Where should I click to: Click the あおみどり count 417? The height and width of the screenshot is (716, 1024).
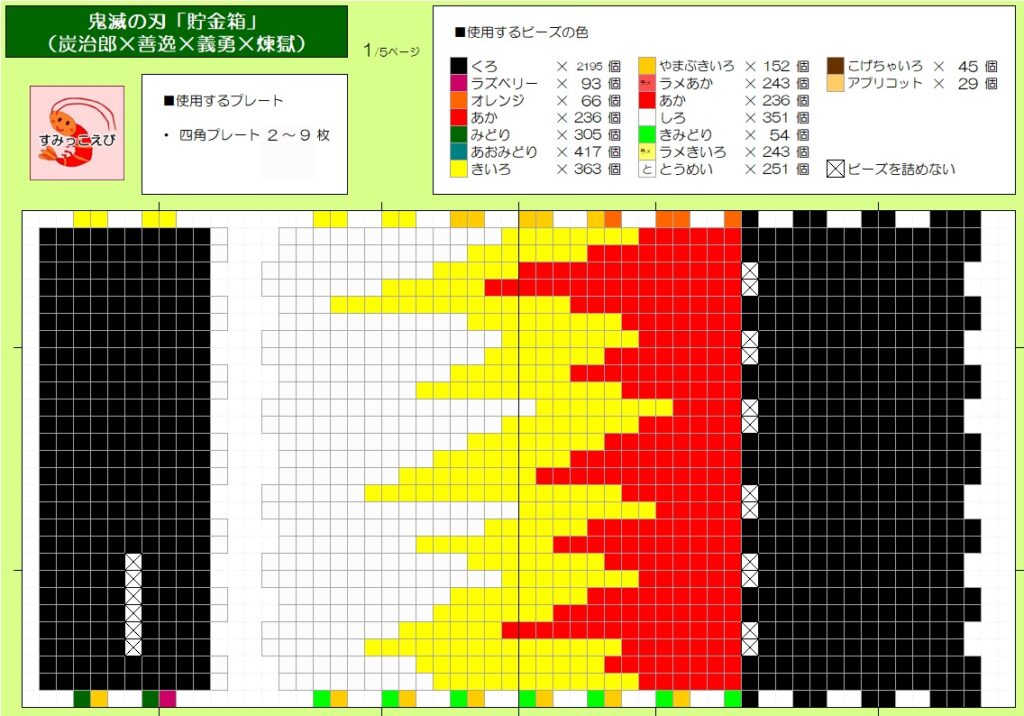coord(588,152)
